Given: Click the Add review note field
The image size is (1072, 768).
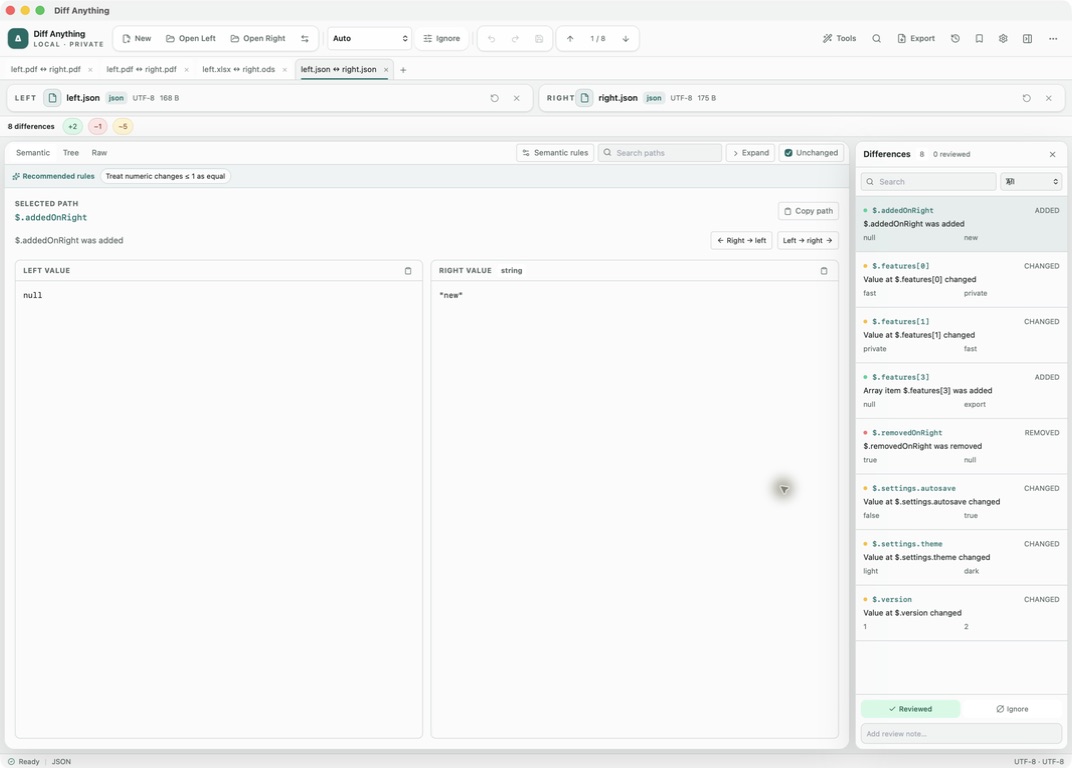Looking at the screenshot, I should (x=961, y=734).
